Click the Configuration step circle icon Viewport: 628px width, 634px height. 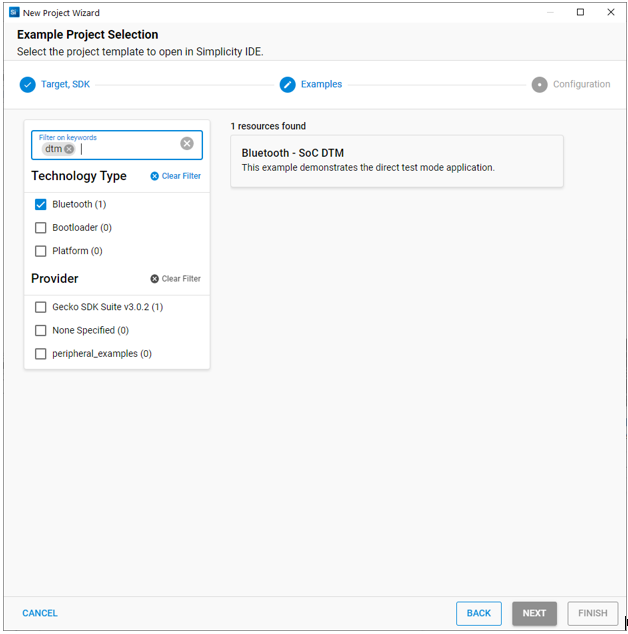coord(539,85)
